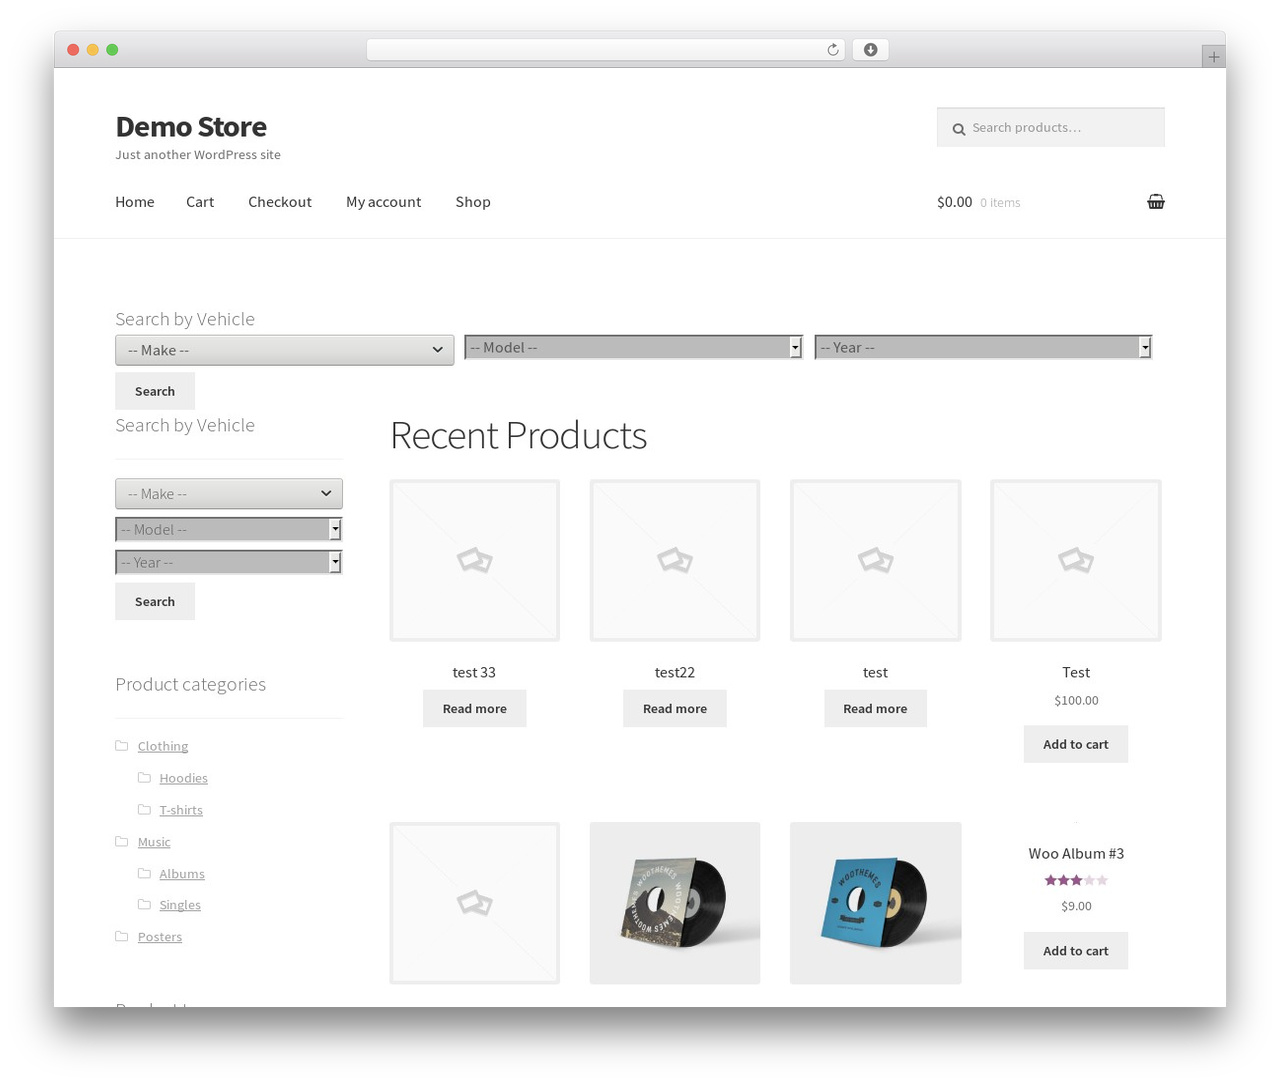Click Read more under test22

click(x=675, y=708)
